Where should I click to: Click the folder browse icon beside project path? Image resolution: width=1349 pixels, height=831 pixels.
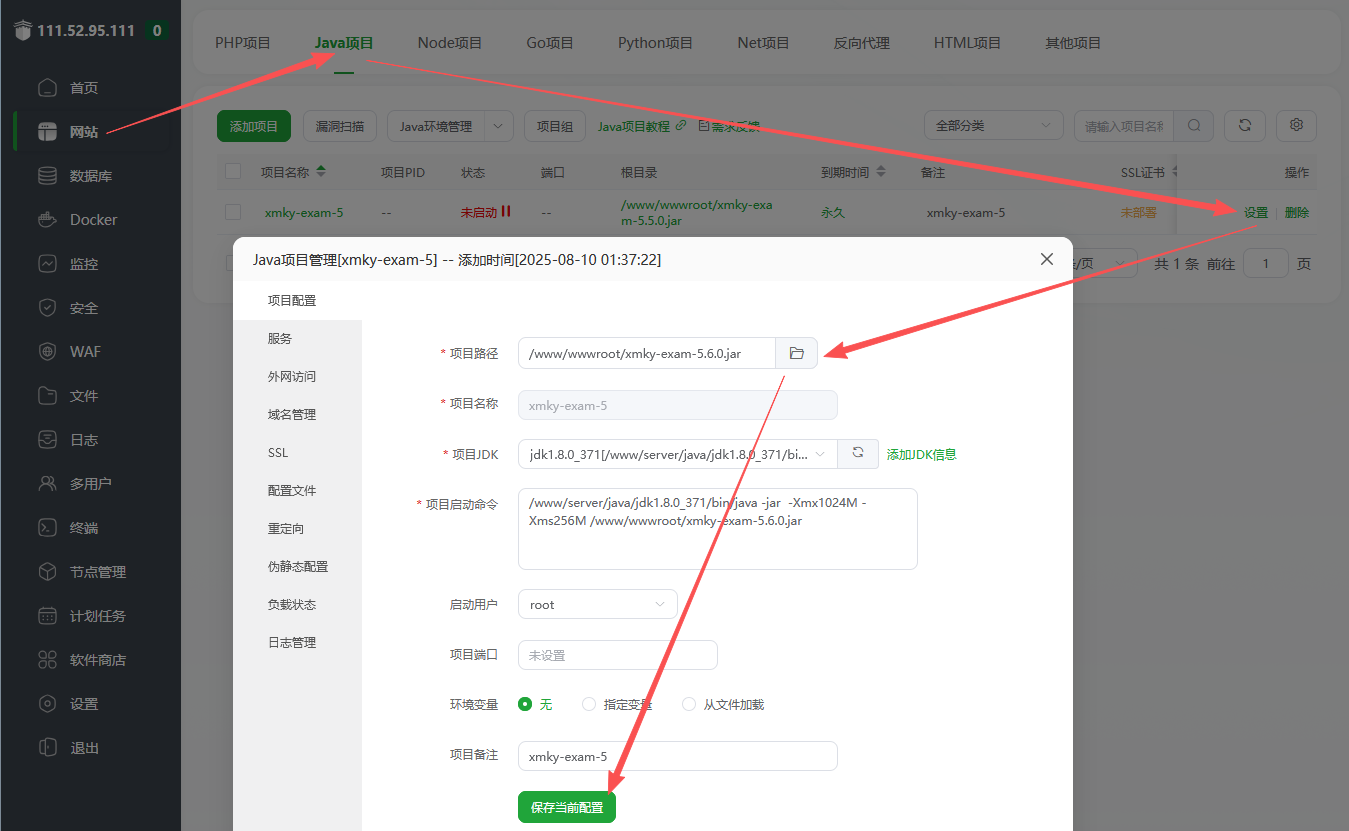pos(796,353)
